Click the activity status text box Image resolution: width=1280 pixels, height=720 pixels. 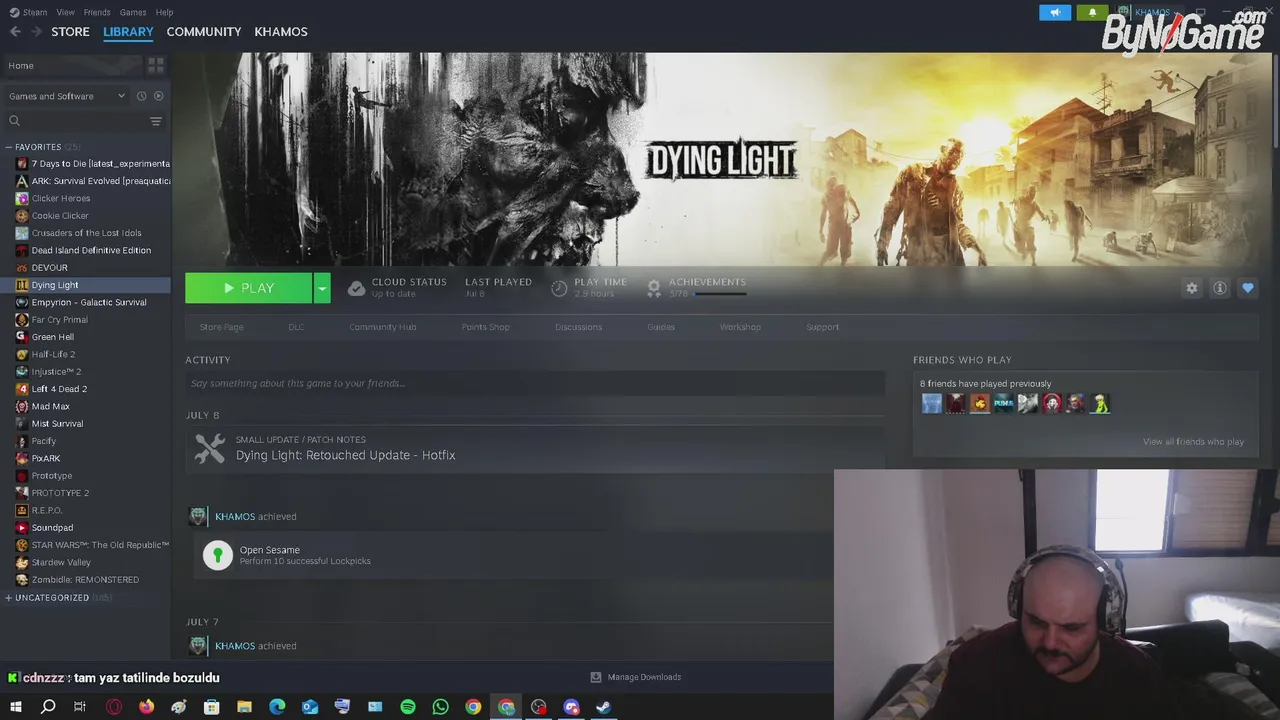535,383
